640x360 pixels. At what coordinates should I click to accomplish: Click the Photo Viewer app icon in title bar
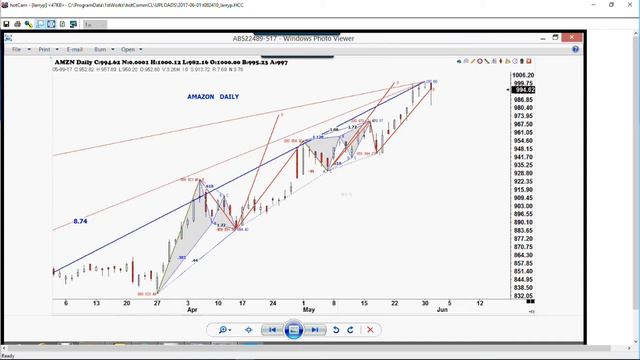click(x=8, y=38)
